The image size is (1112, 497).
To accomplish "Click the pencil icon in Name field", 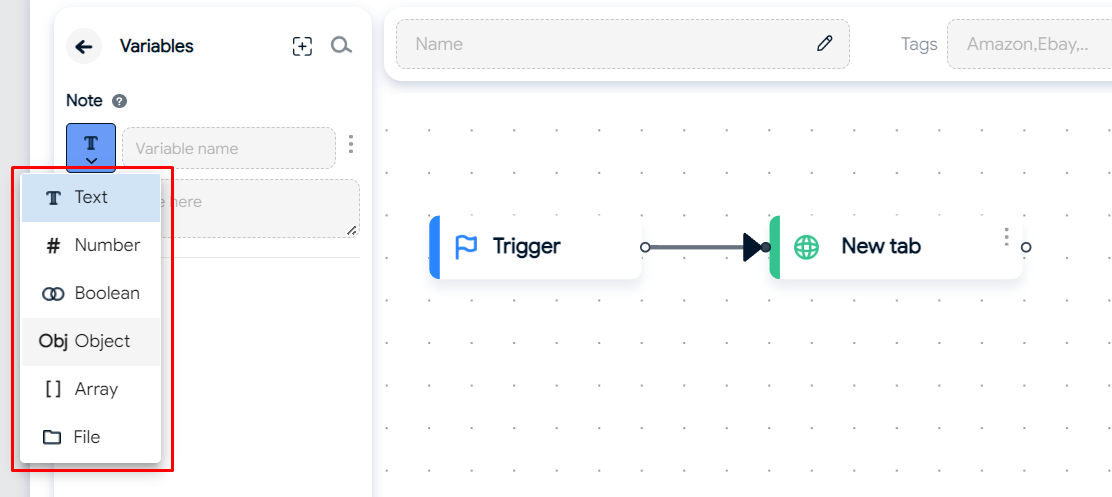I will click(824, 43).
